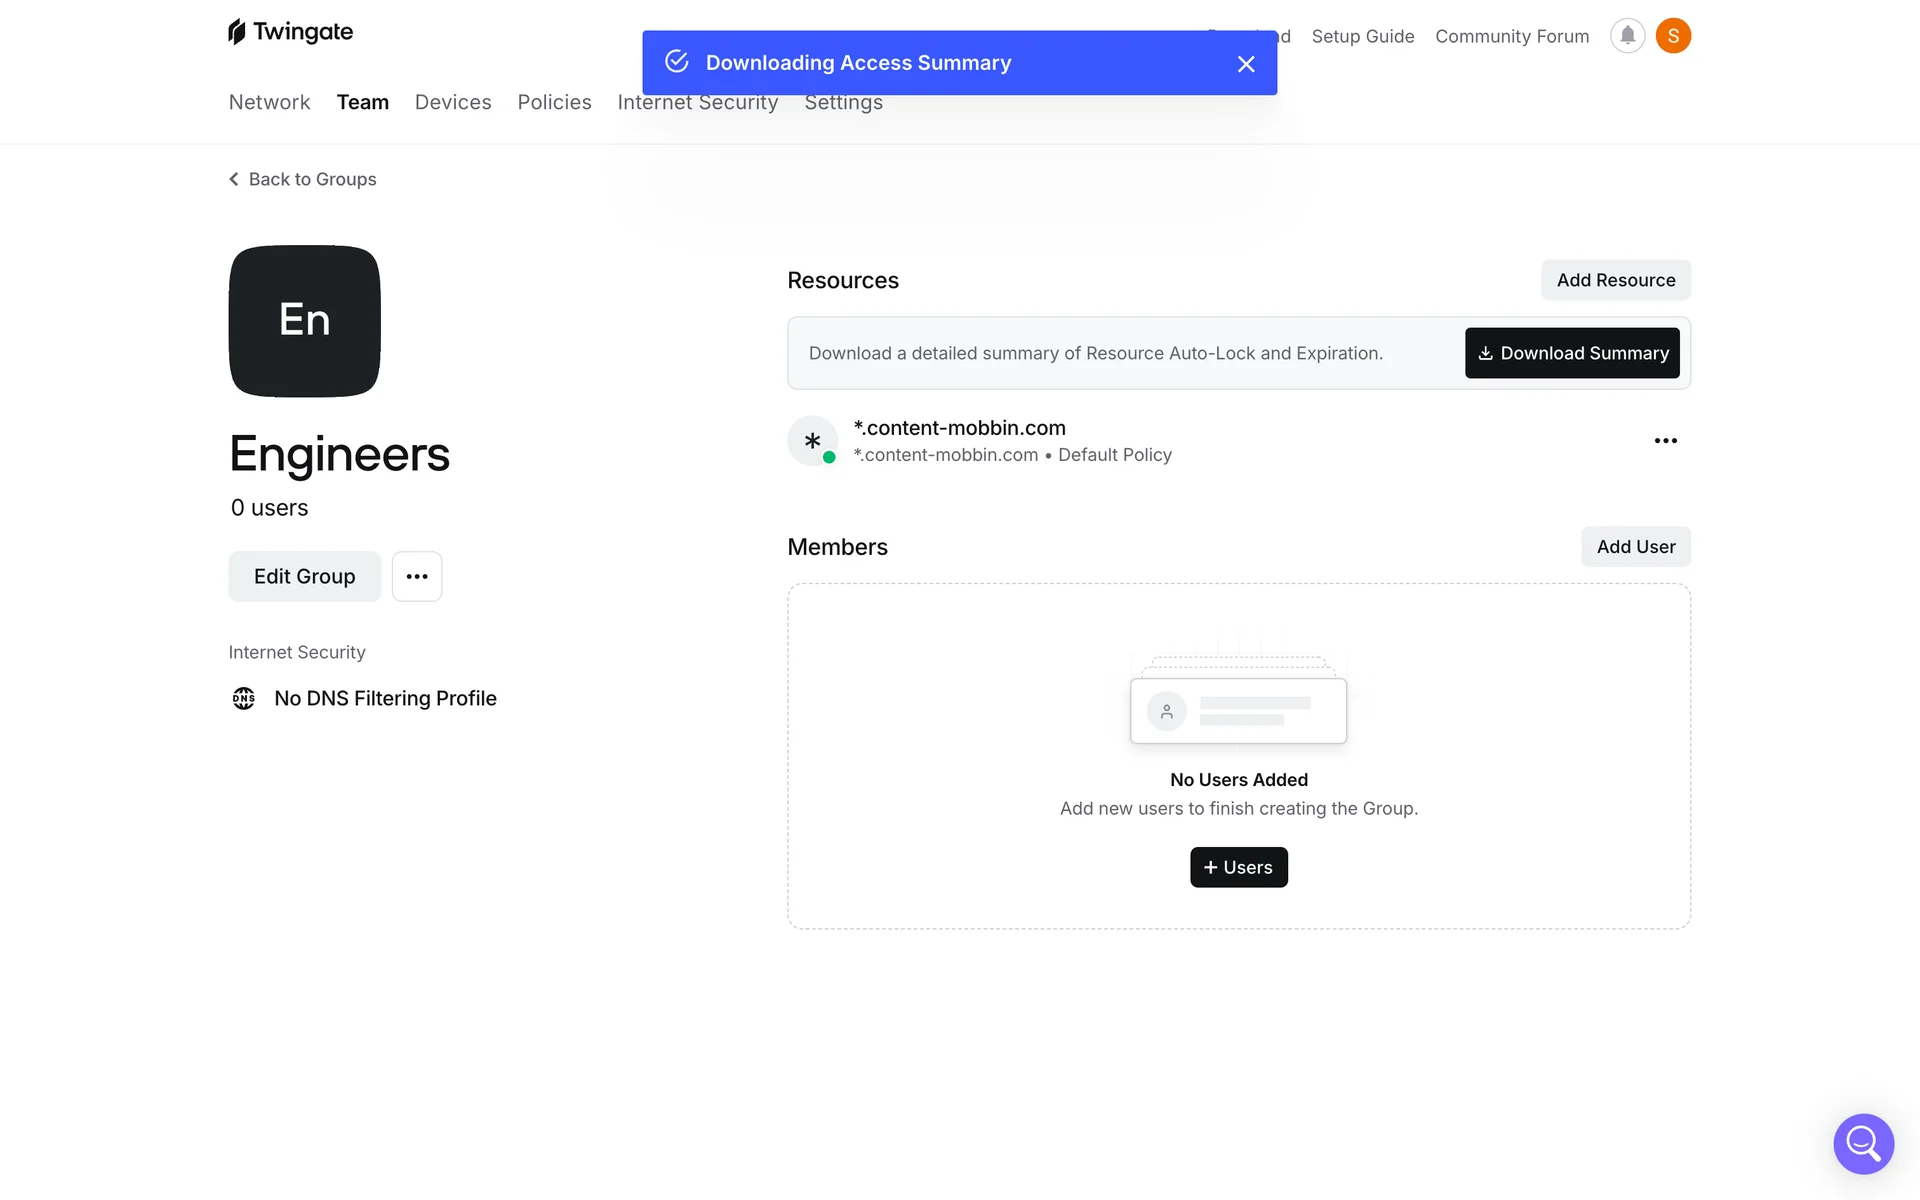Open the group's more actions menu
The width and height of the screenshot is (1920, 1200).
[417, 576]
